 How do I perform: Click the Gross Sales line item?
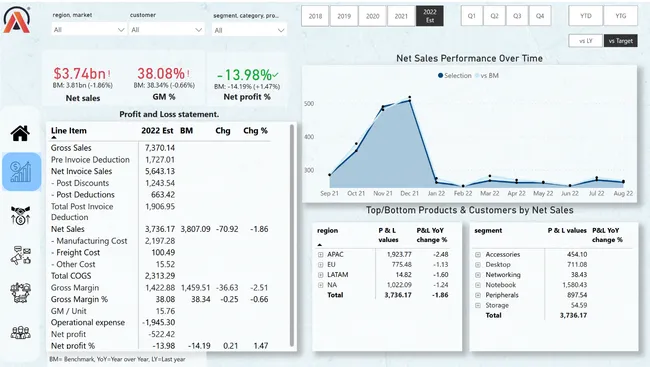point(71,148)
